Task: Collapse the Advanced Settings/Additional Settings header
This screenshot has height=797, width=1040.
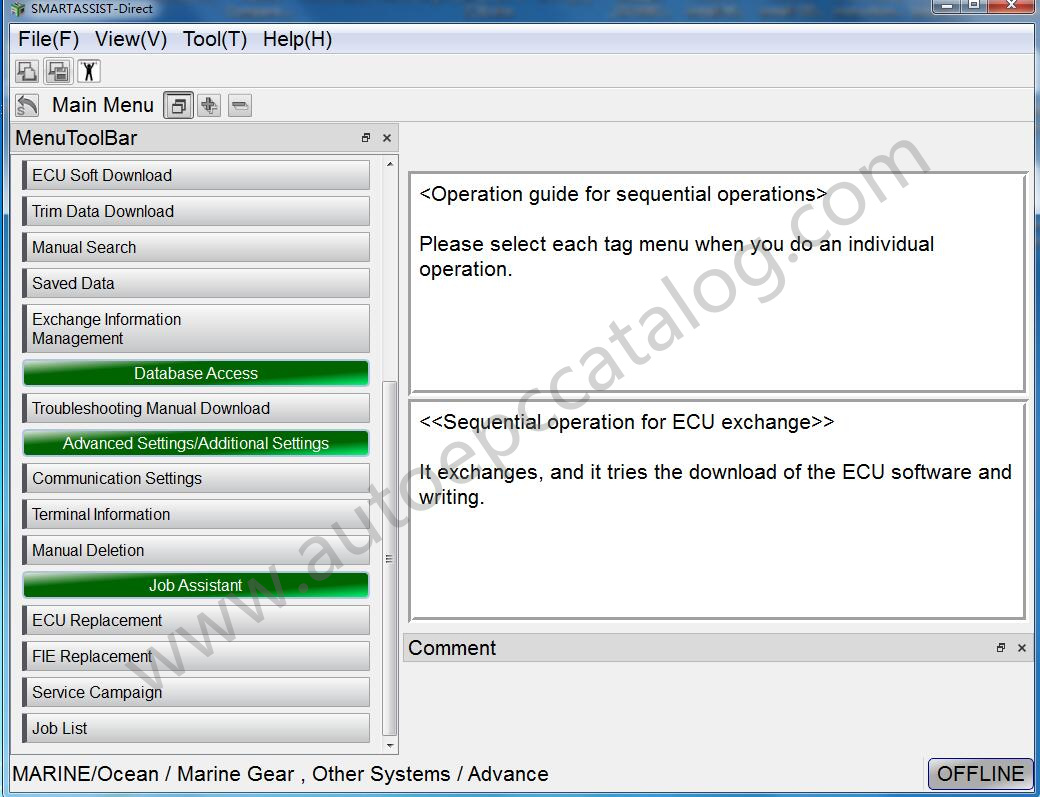Action: (x=196, y=443)
